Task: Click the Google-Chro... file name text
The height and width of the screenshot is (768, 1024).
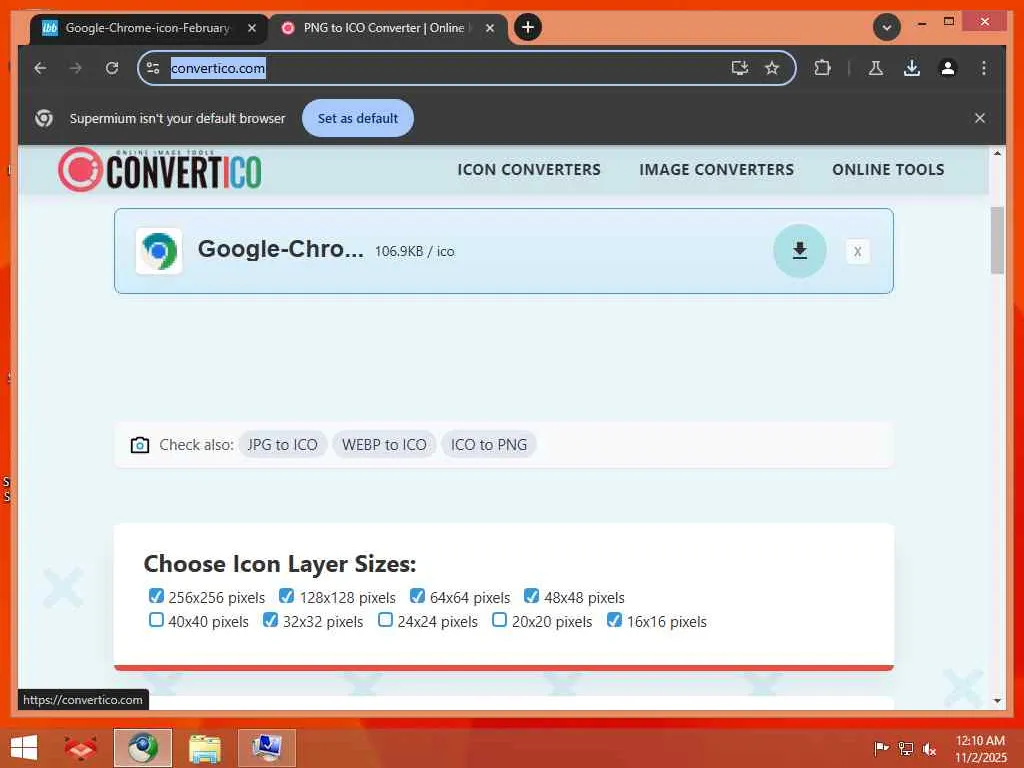Action: [281, 249]
